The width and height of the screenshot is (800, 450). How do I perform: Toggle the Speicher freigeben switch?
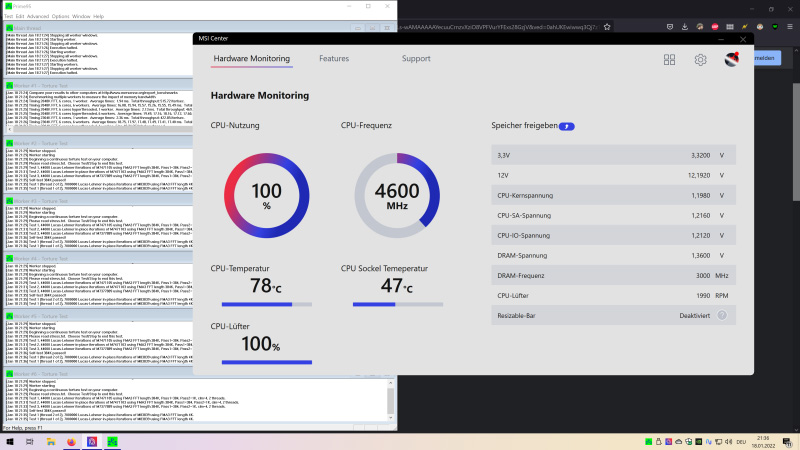click(x=566, y=126)
